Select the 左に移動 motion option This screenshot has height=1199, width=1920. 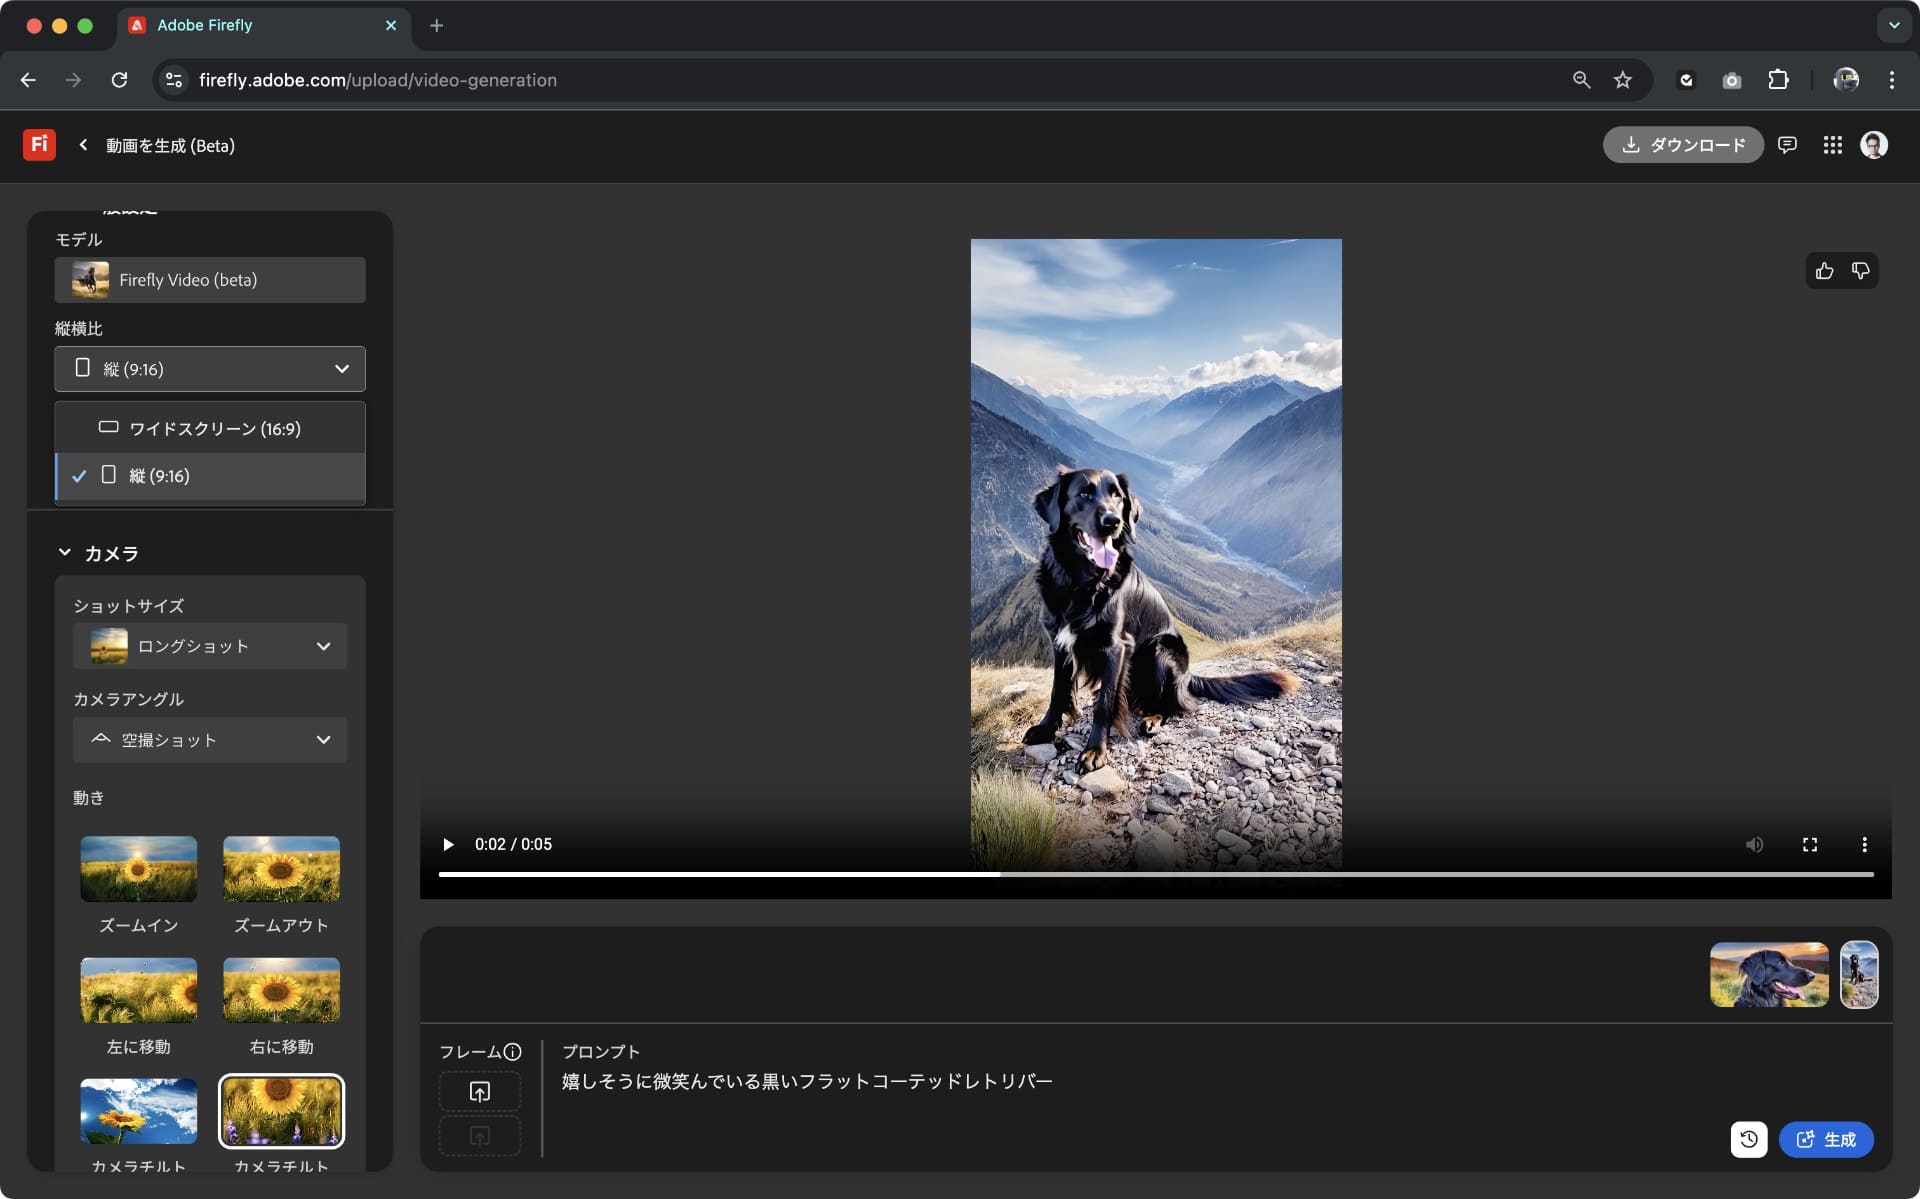[x=138, y=990]
